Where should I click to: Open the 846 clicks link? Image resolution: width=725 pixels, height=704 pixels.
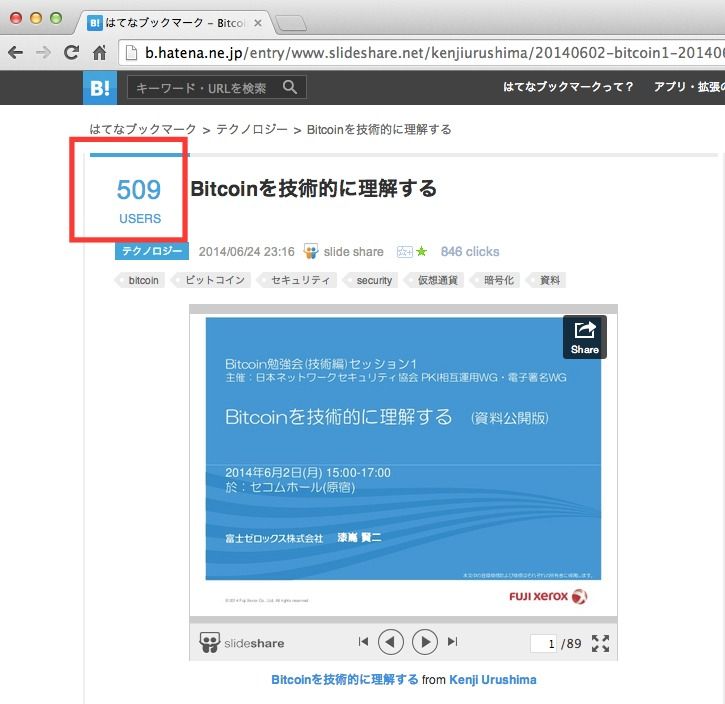[470, 251]
